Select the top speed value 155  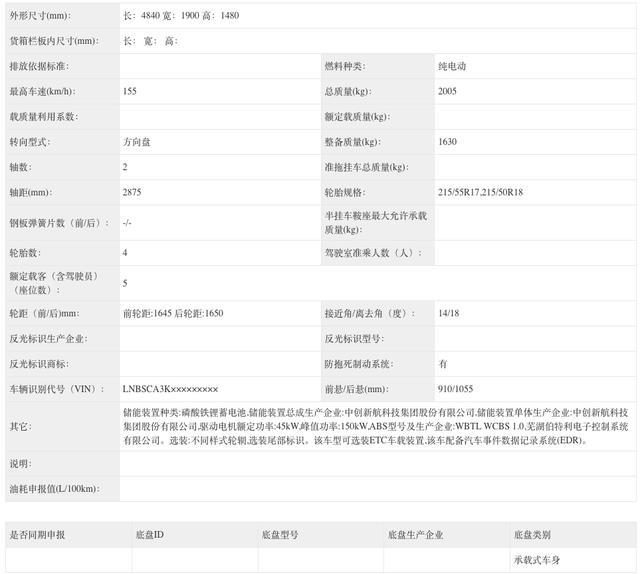click(130, 91)
